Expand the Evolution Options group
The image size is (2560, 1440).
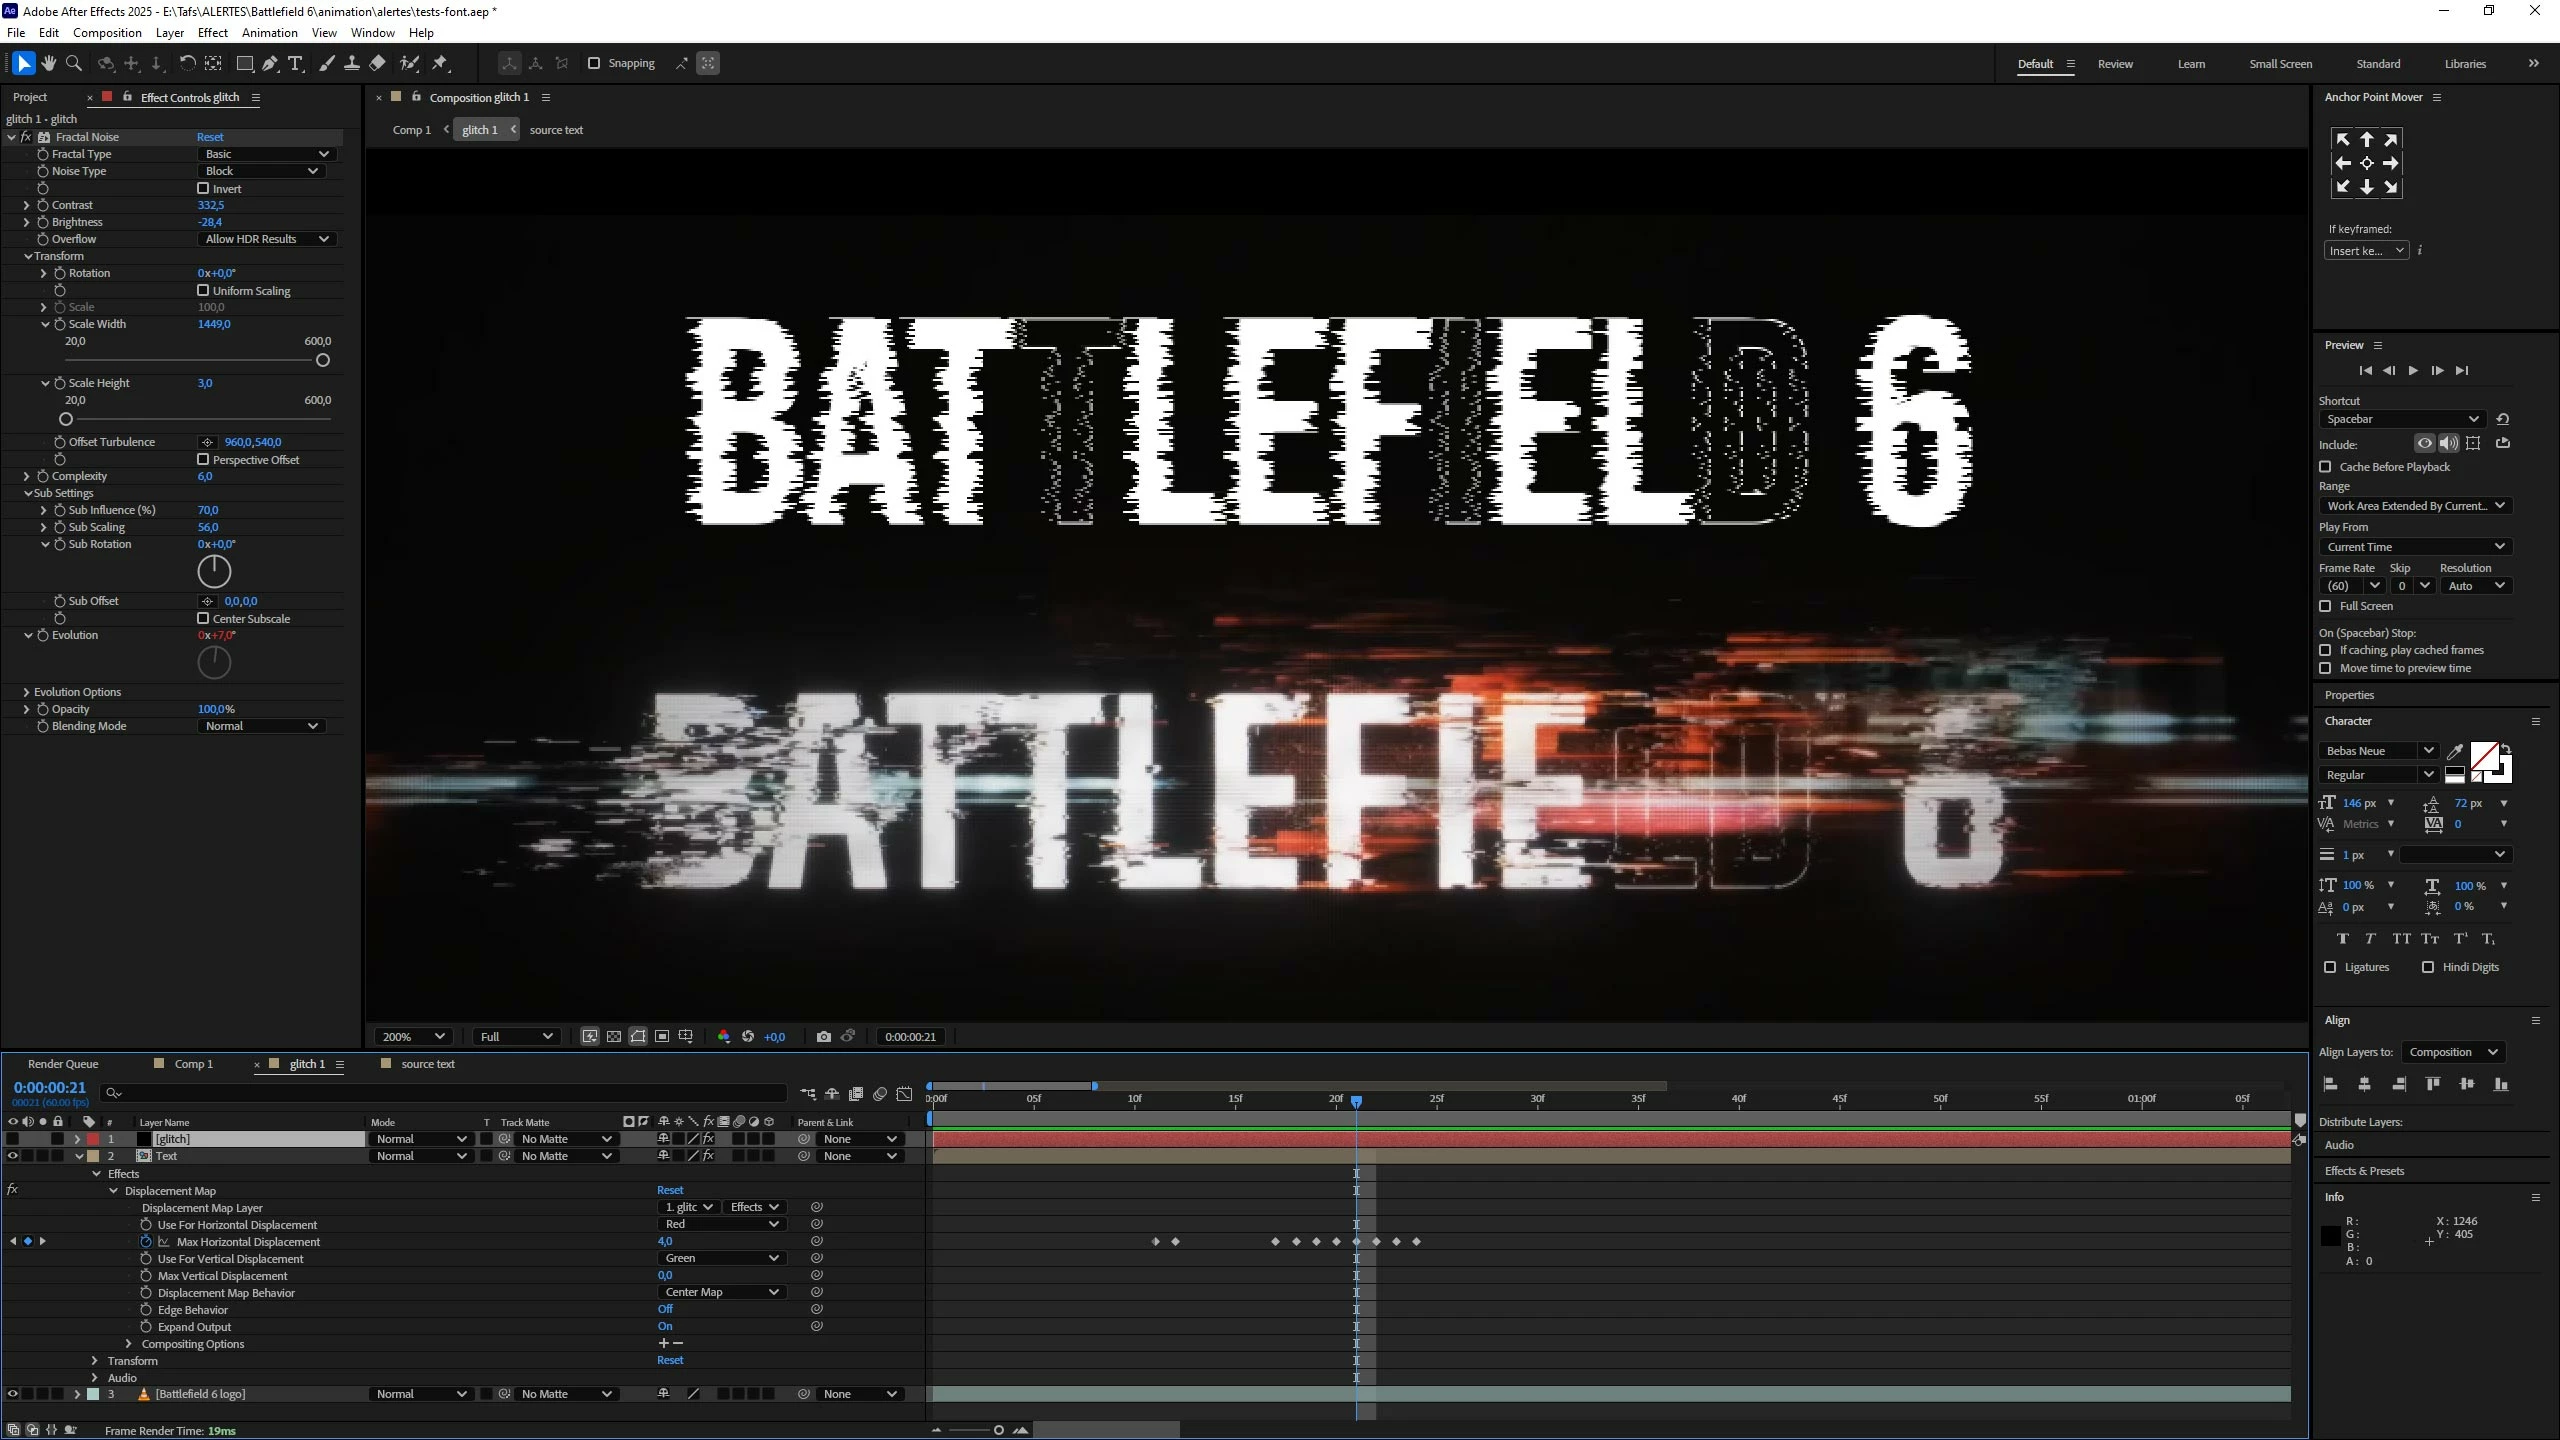26,692
